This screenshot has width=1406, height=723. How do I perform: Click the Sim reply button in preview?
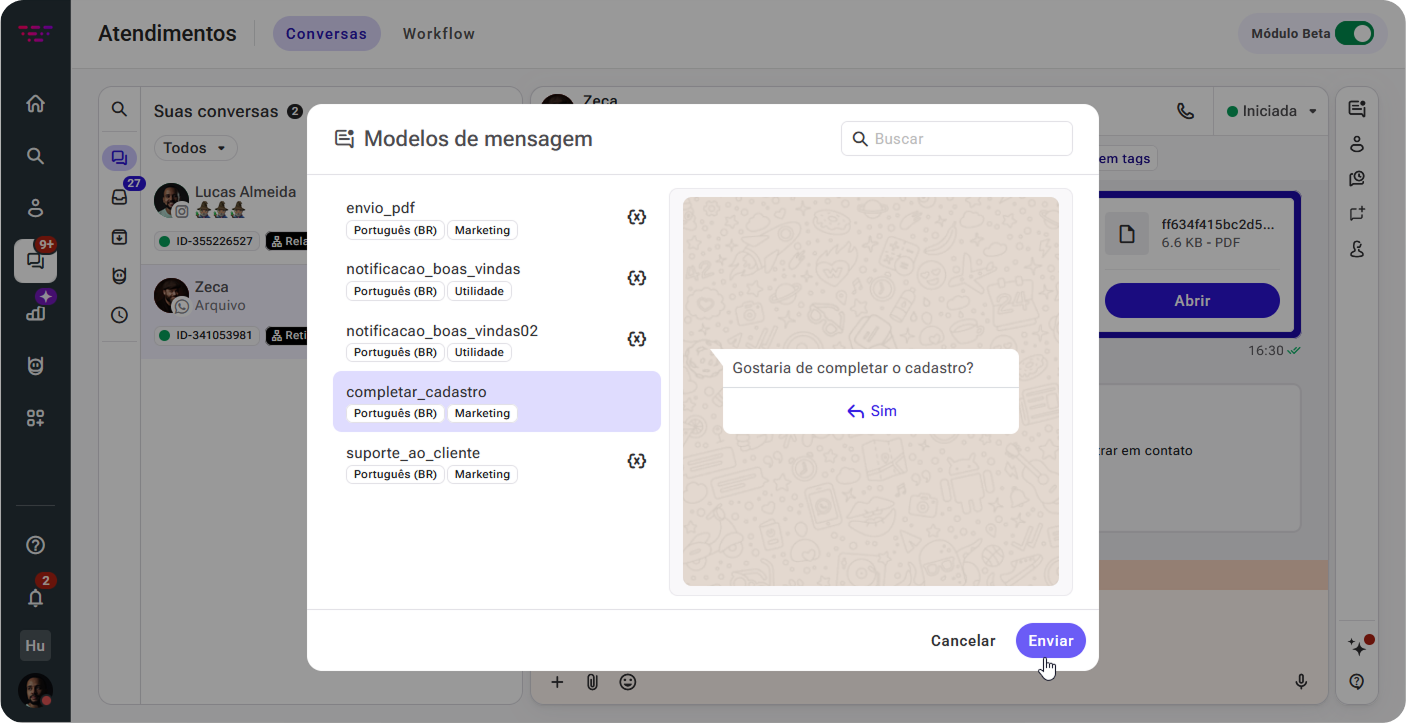point(871,411)
